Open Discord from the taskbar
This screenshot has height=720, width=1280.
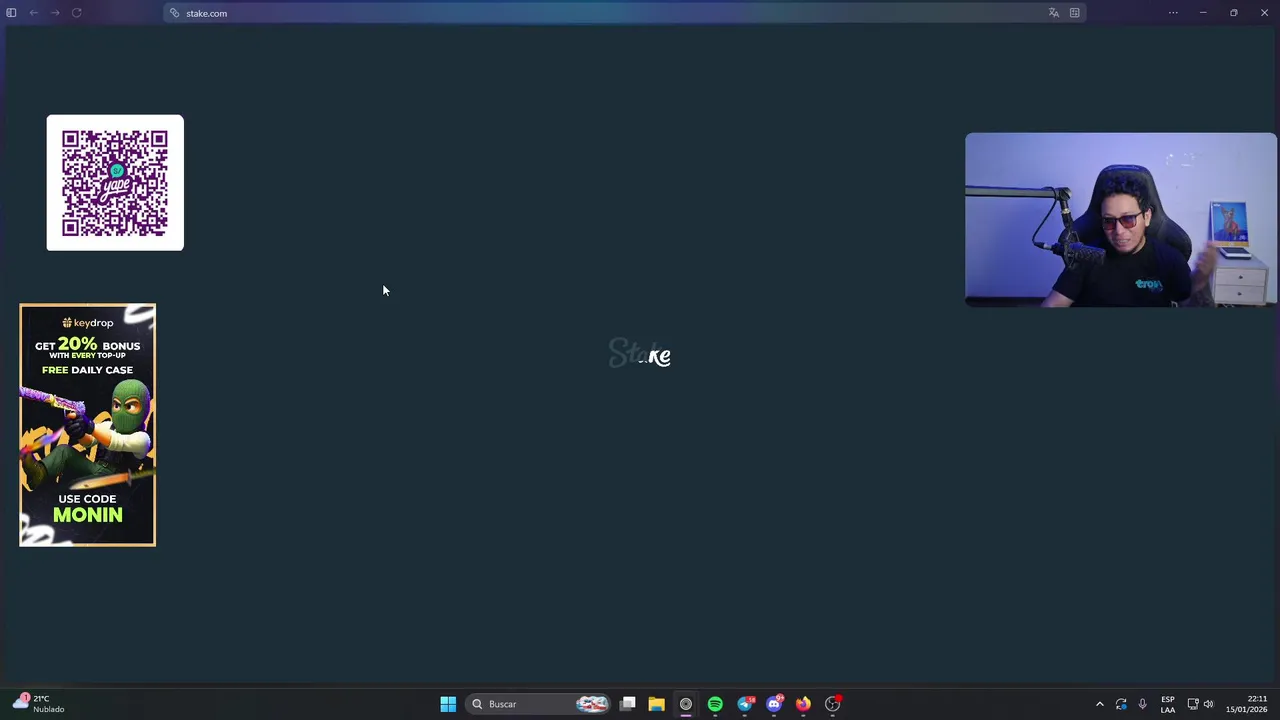[774, 704]
